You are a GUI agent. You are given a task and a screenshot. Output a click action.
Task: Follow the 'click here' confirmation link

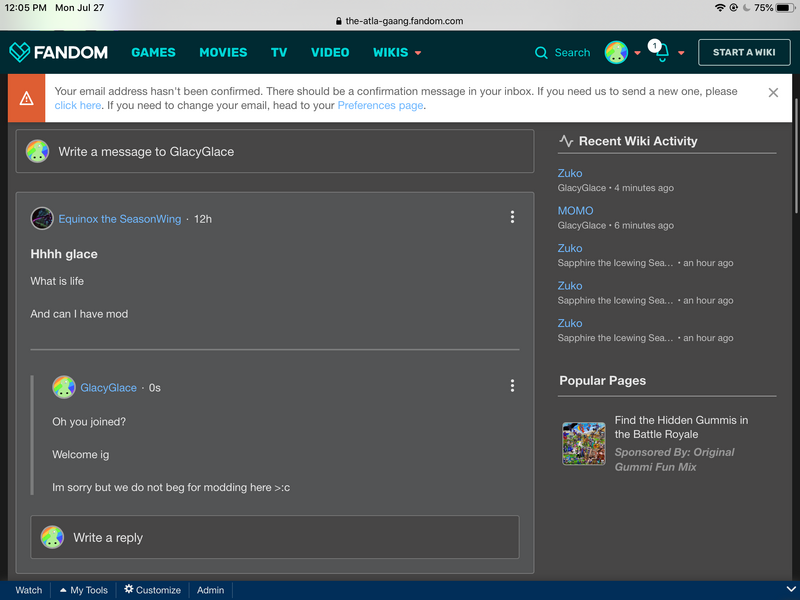click(77, 105)
